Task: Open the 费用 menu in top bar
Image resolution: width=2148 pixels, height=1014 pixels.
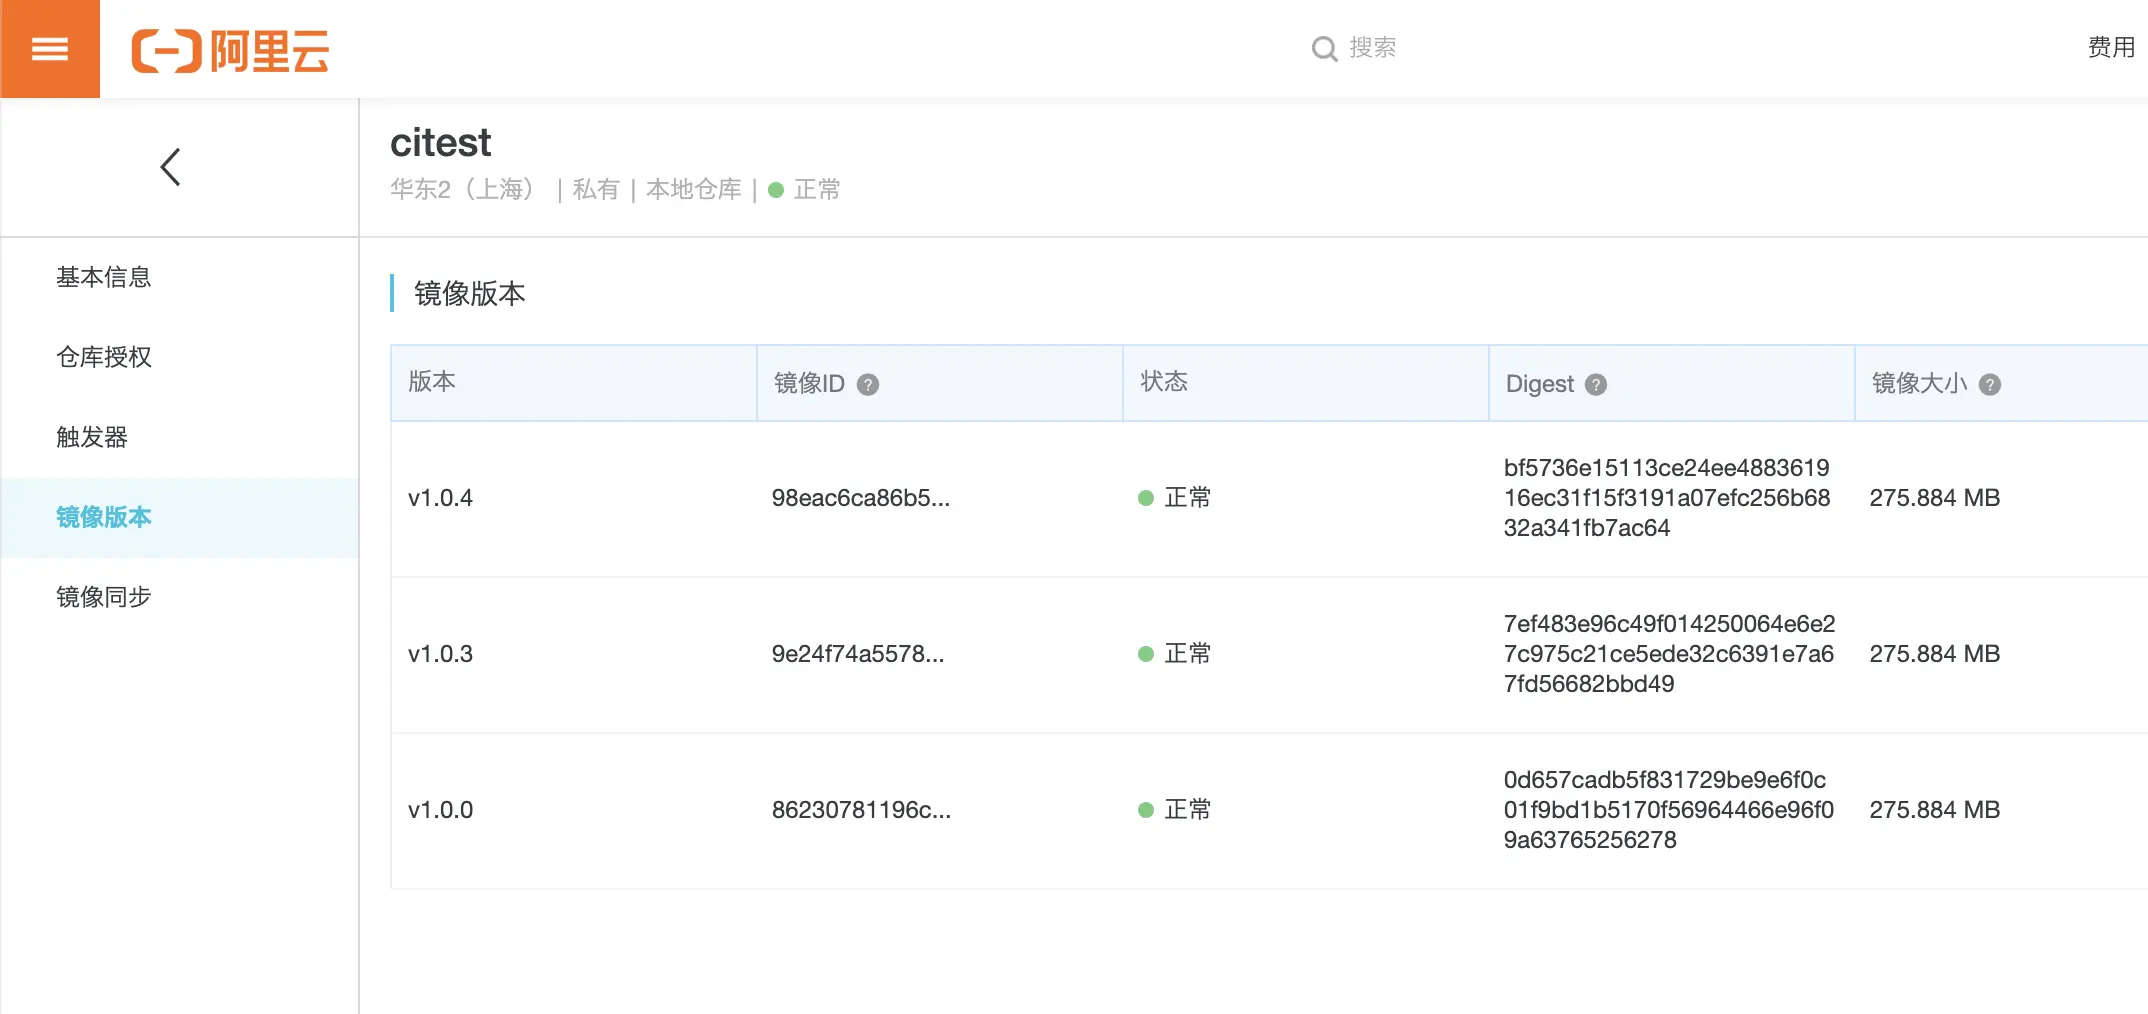Action: (x=2111, y=47)
